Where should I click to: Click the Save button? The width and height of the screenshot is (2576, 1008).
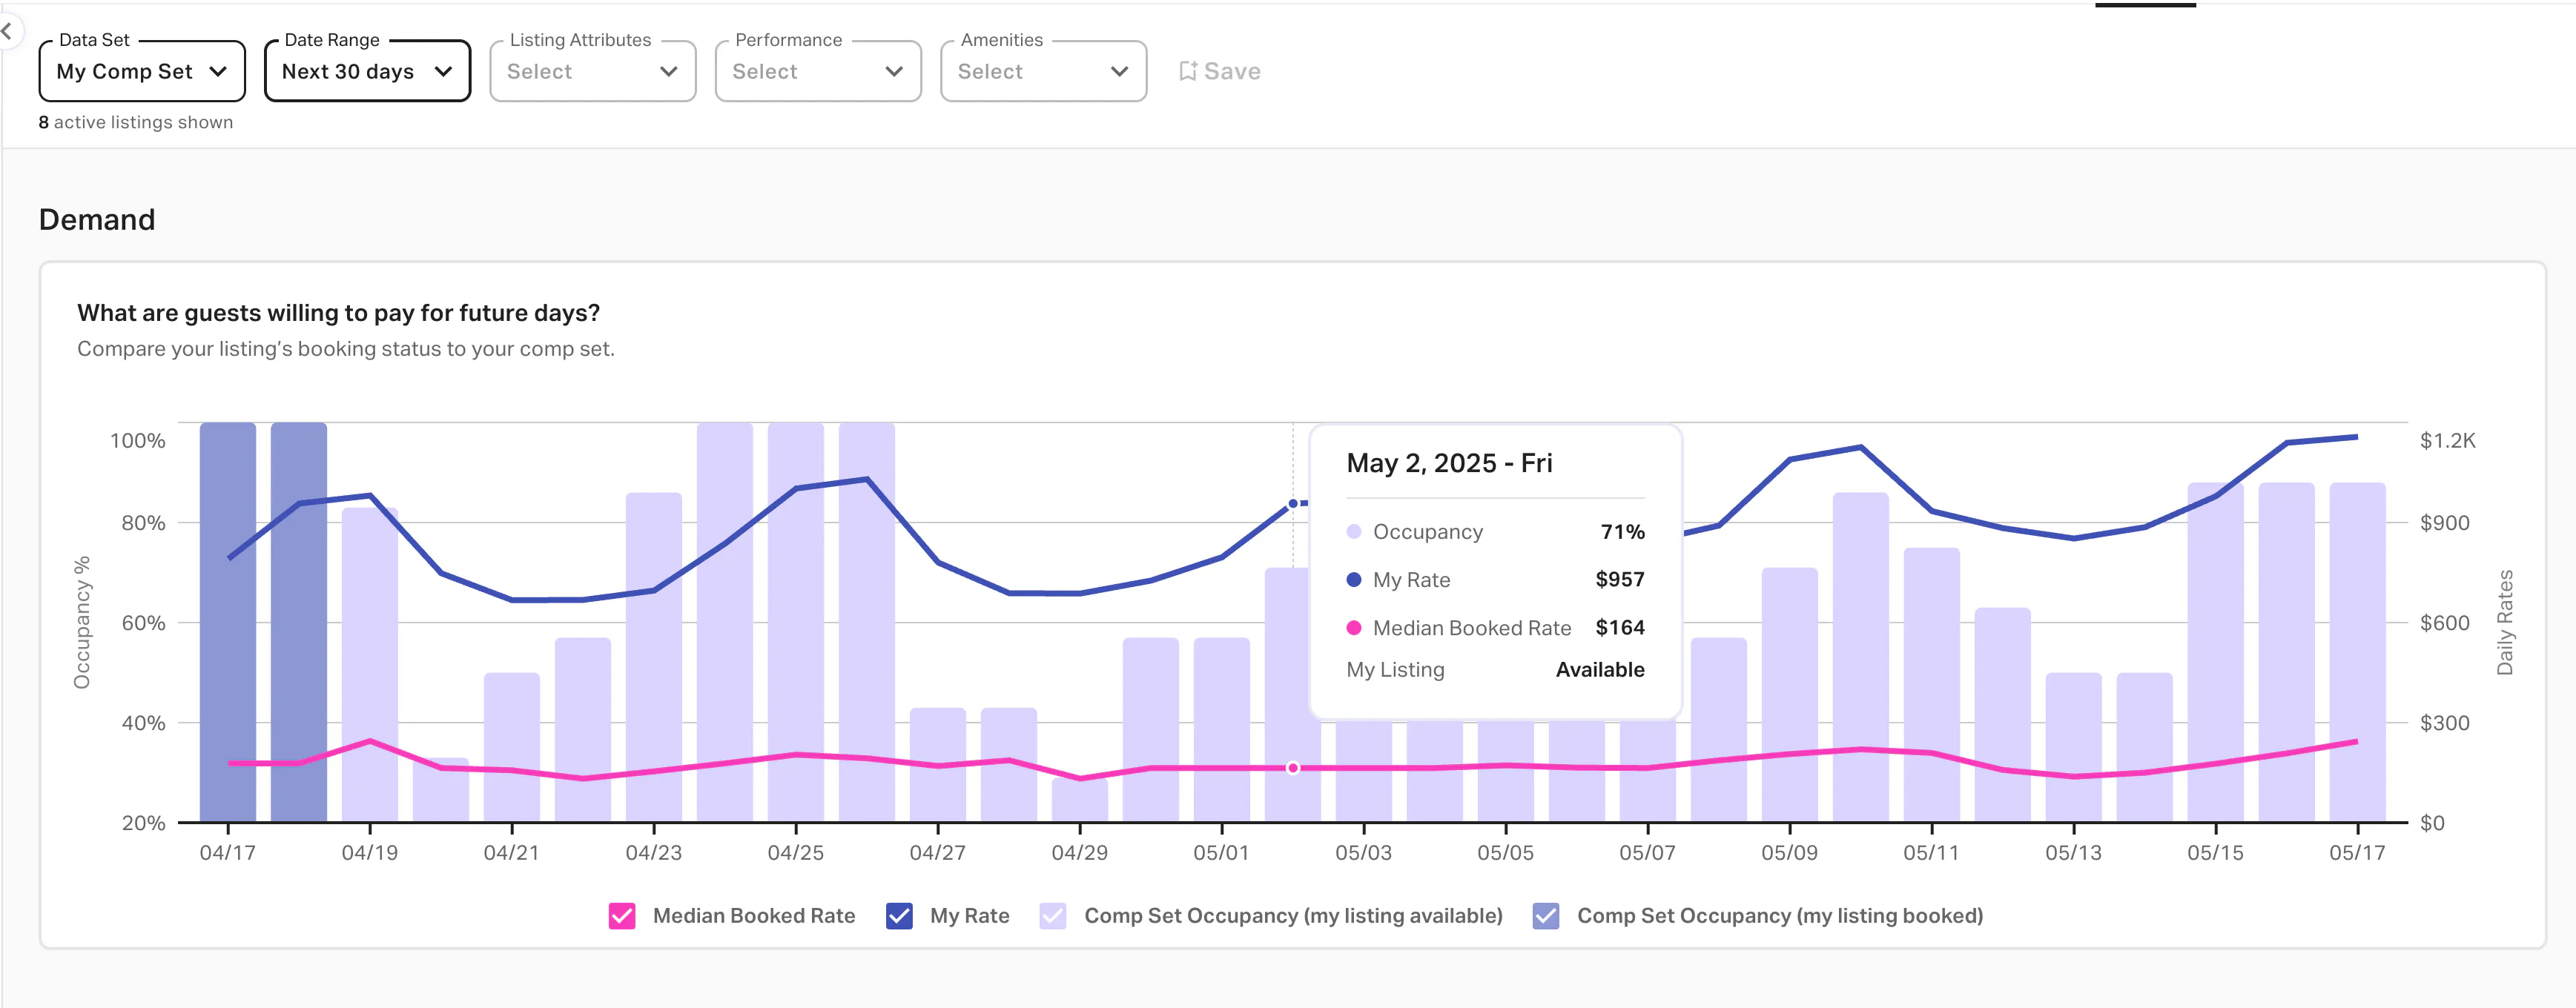coord(1220,71)
